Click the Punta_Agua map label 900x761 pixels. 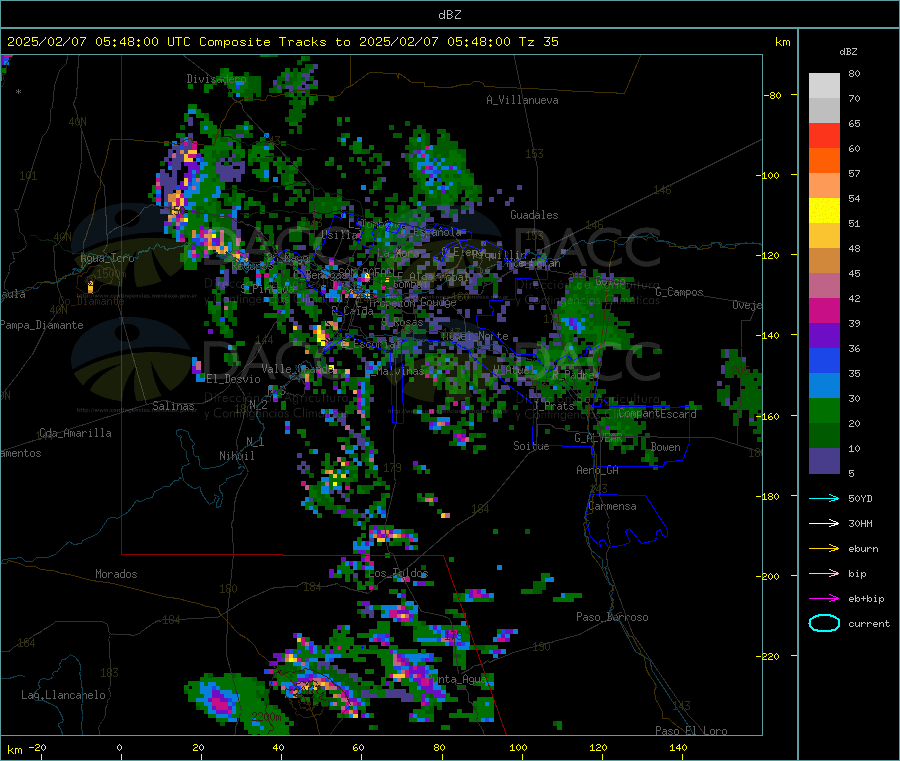point(457,679)
